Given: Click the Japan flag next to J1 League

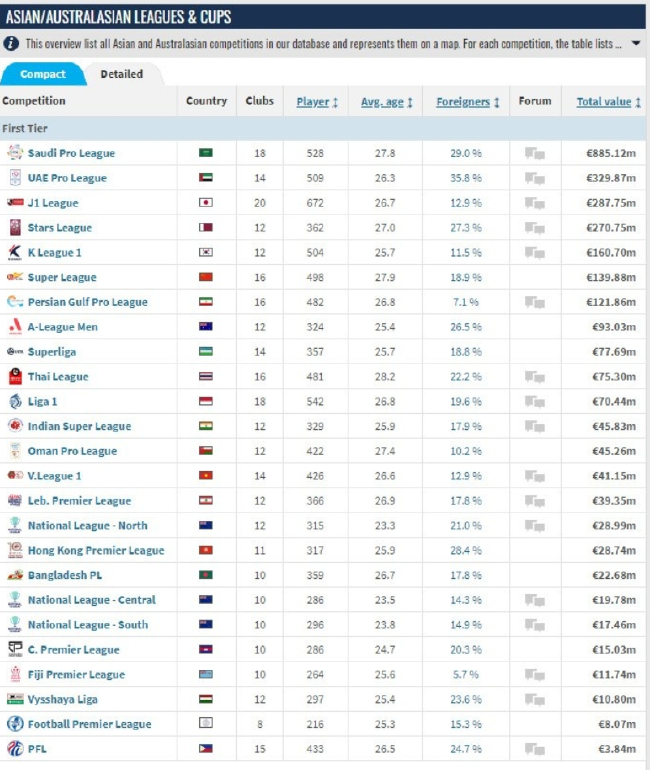Looking at the screenshot, I should (206, 203).
